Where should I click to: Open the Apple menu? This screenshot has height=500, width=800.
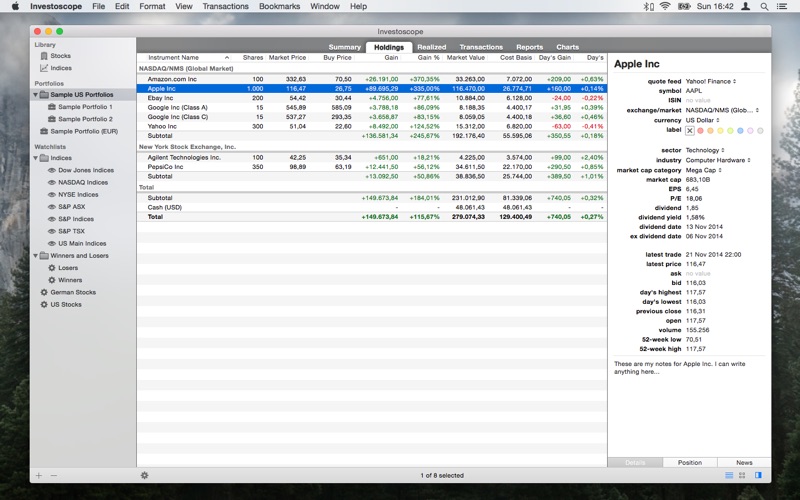click(x=15, y=6)
